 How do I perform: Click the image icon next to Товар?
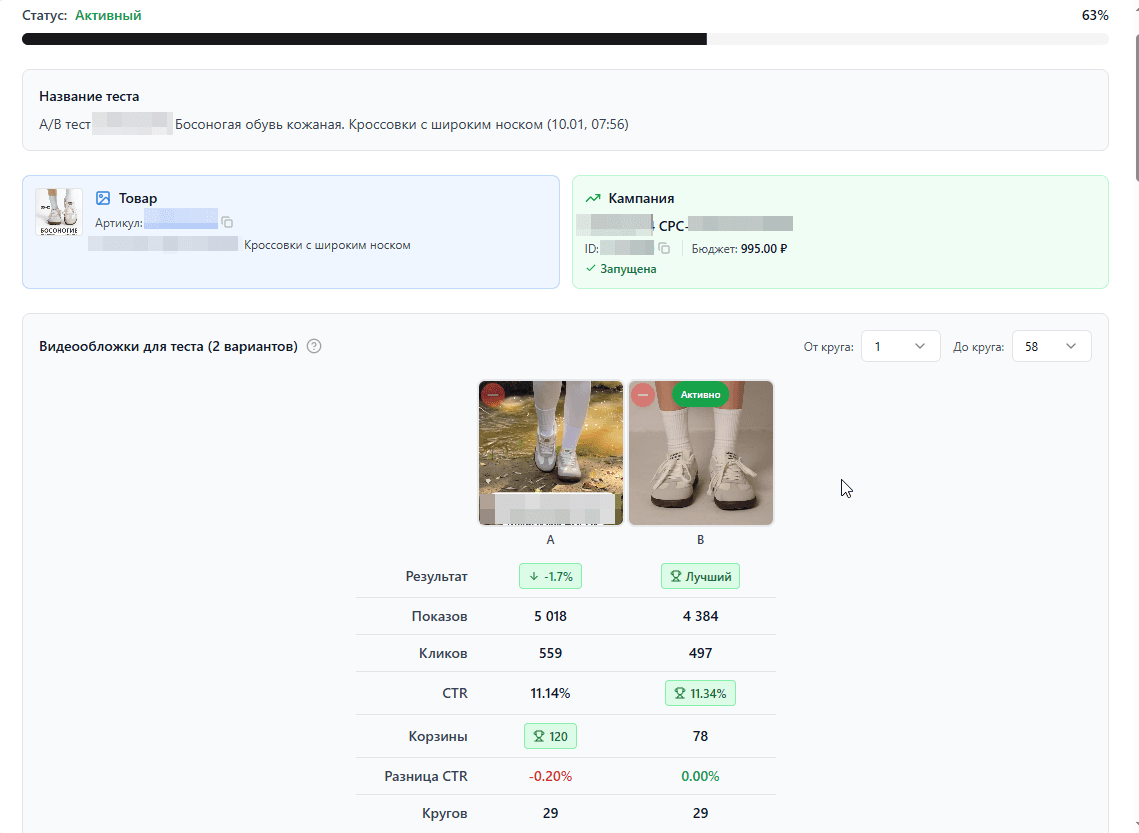click(103, 198)
